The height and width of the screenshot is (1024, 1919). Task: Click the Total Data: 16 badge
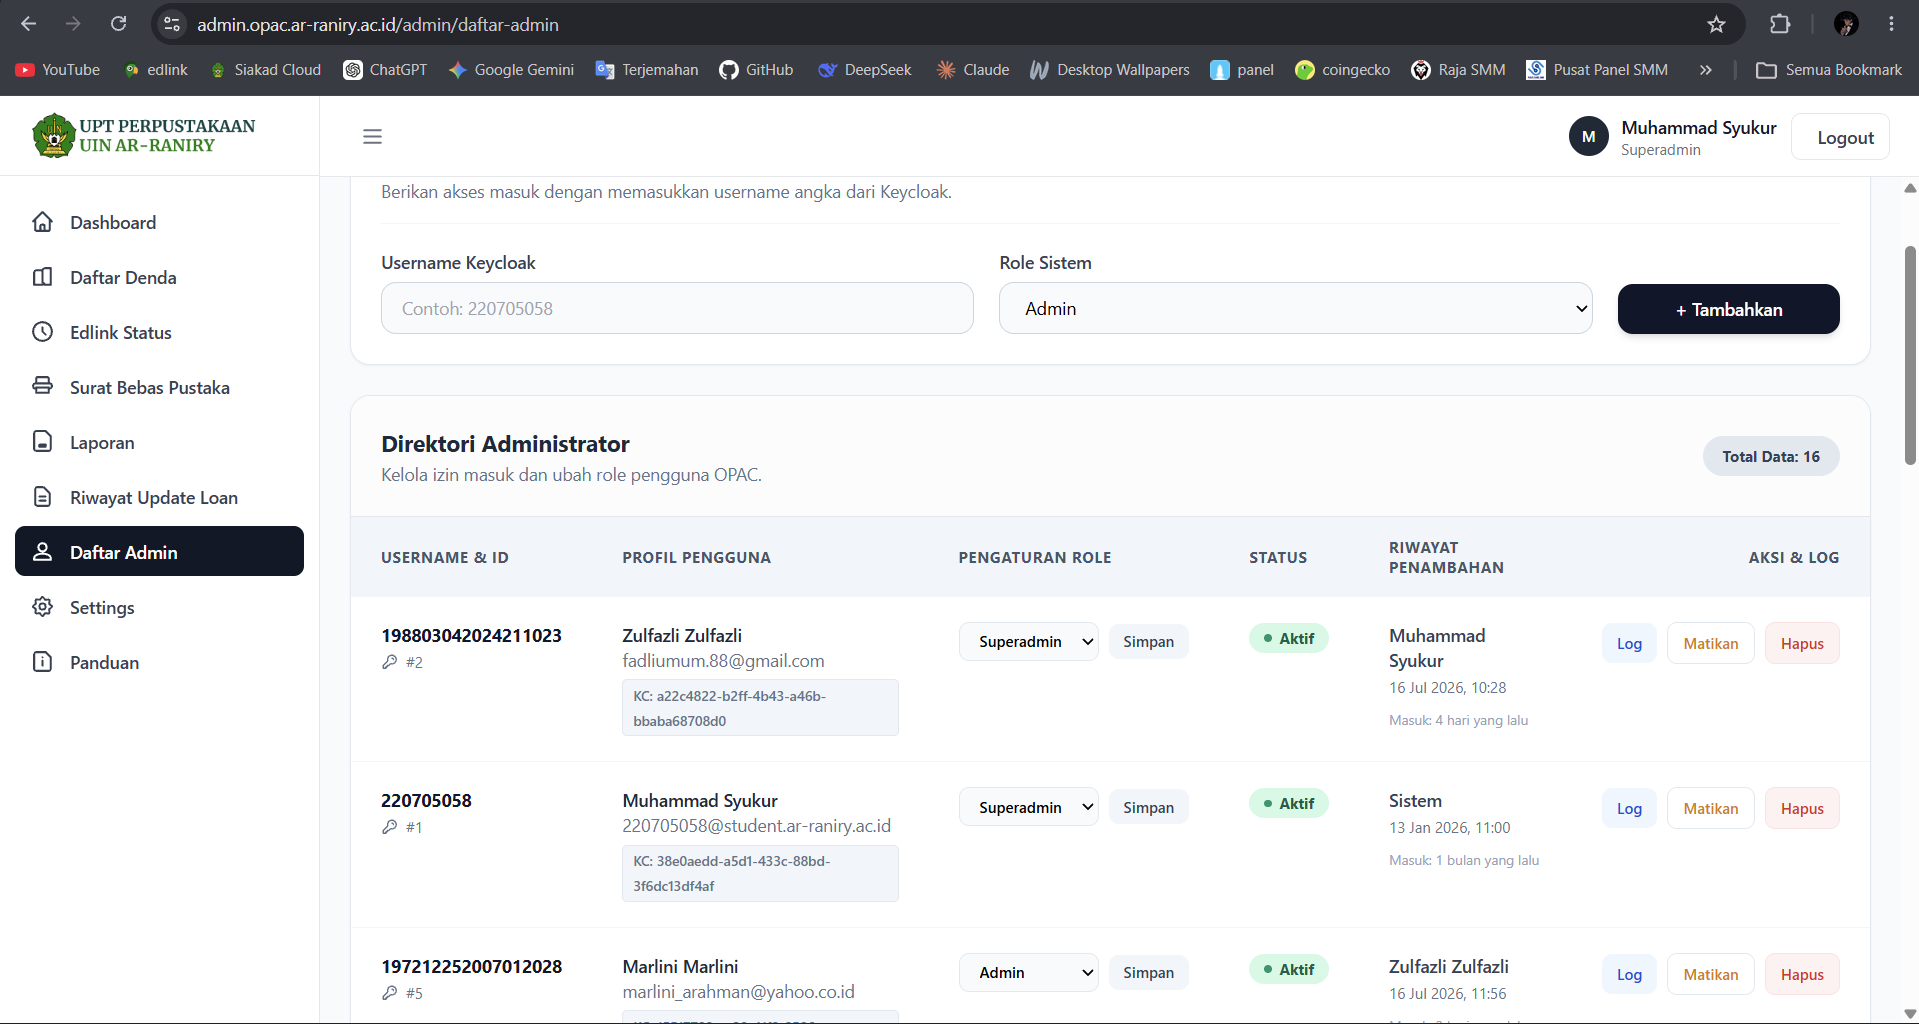click(x=1771, y=456)
